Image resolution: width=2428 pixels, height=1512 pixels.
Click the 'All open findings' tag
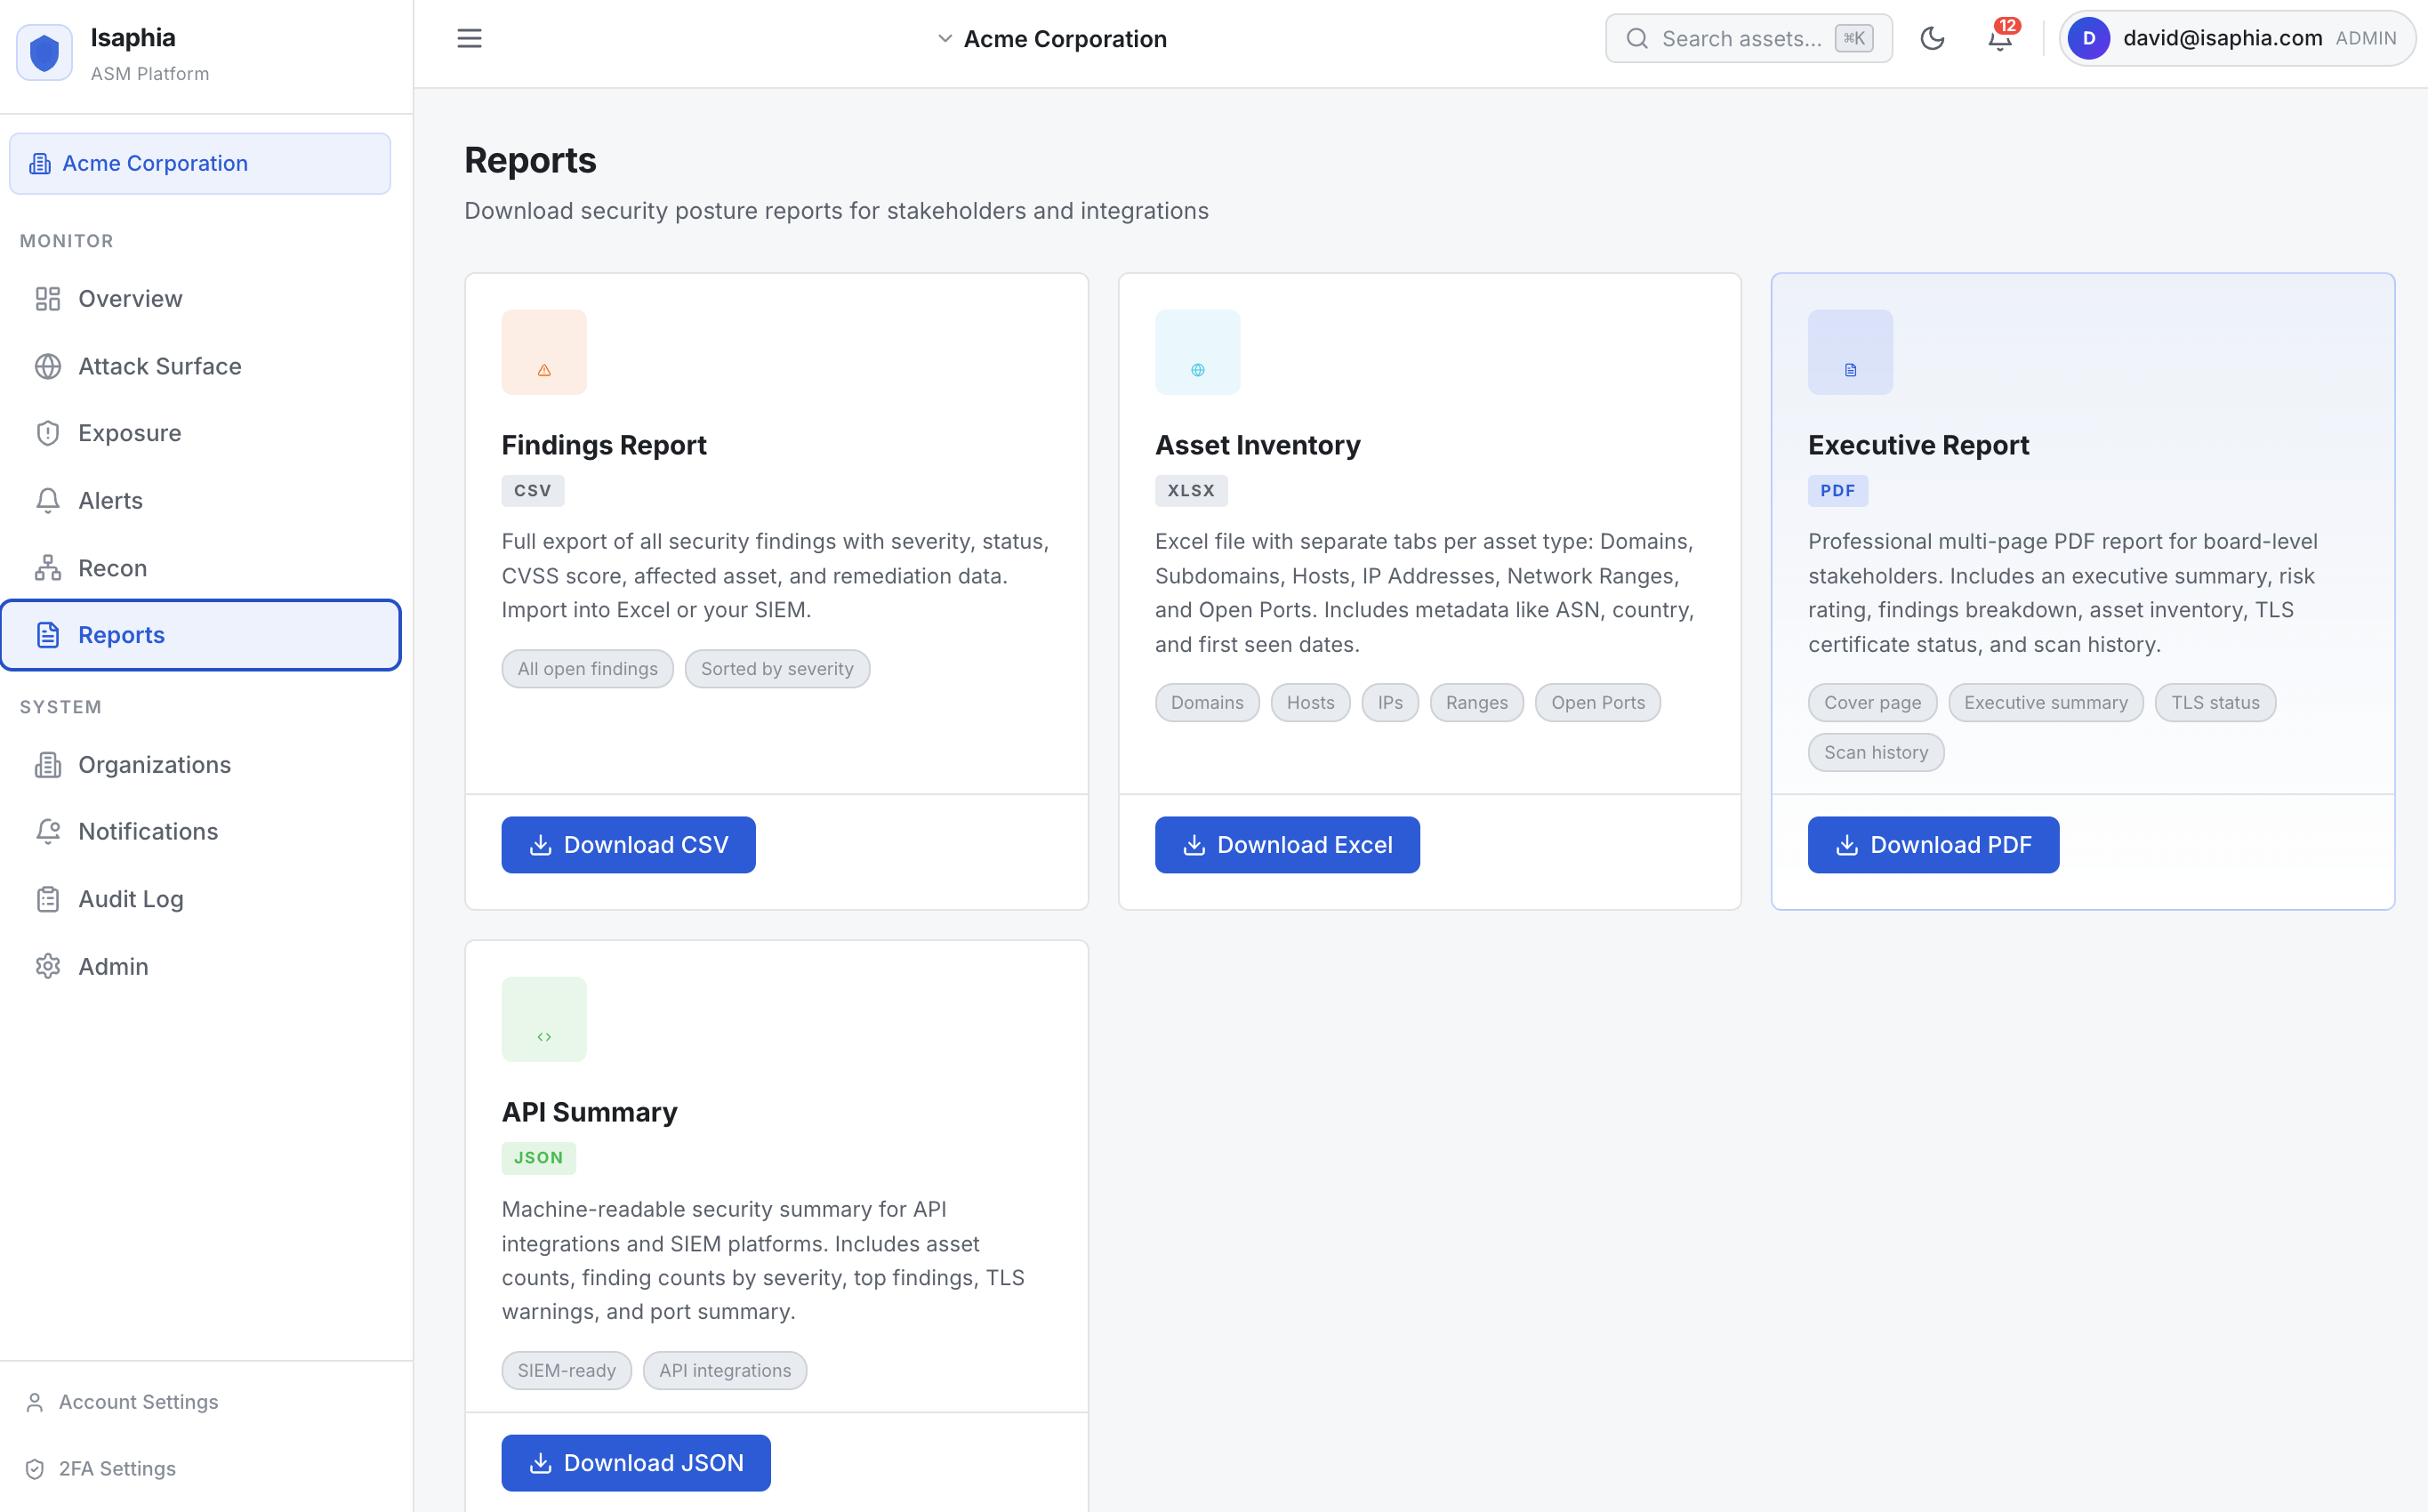point(588,669)
